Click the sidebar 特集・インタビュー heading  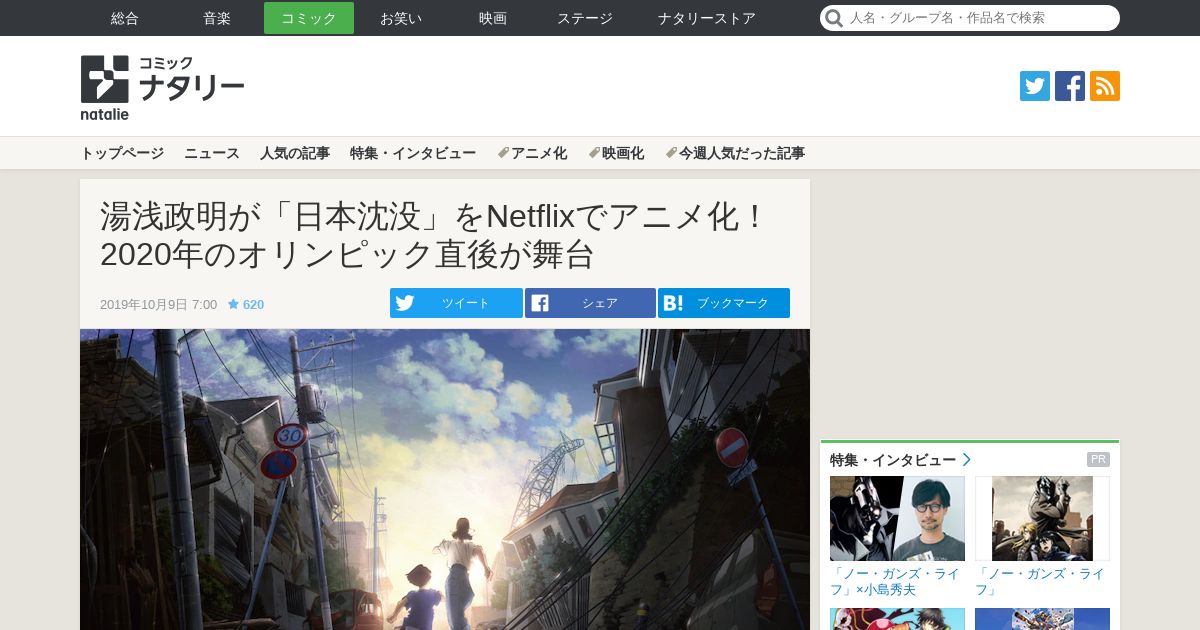pyautogui.click(x=893, y=460)
